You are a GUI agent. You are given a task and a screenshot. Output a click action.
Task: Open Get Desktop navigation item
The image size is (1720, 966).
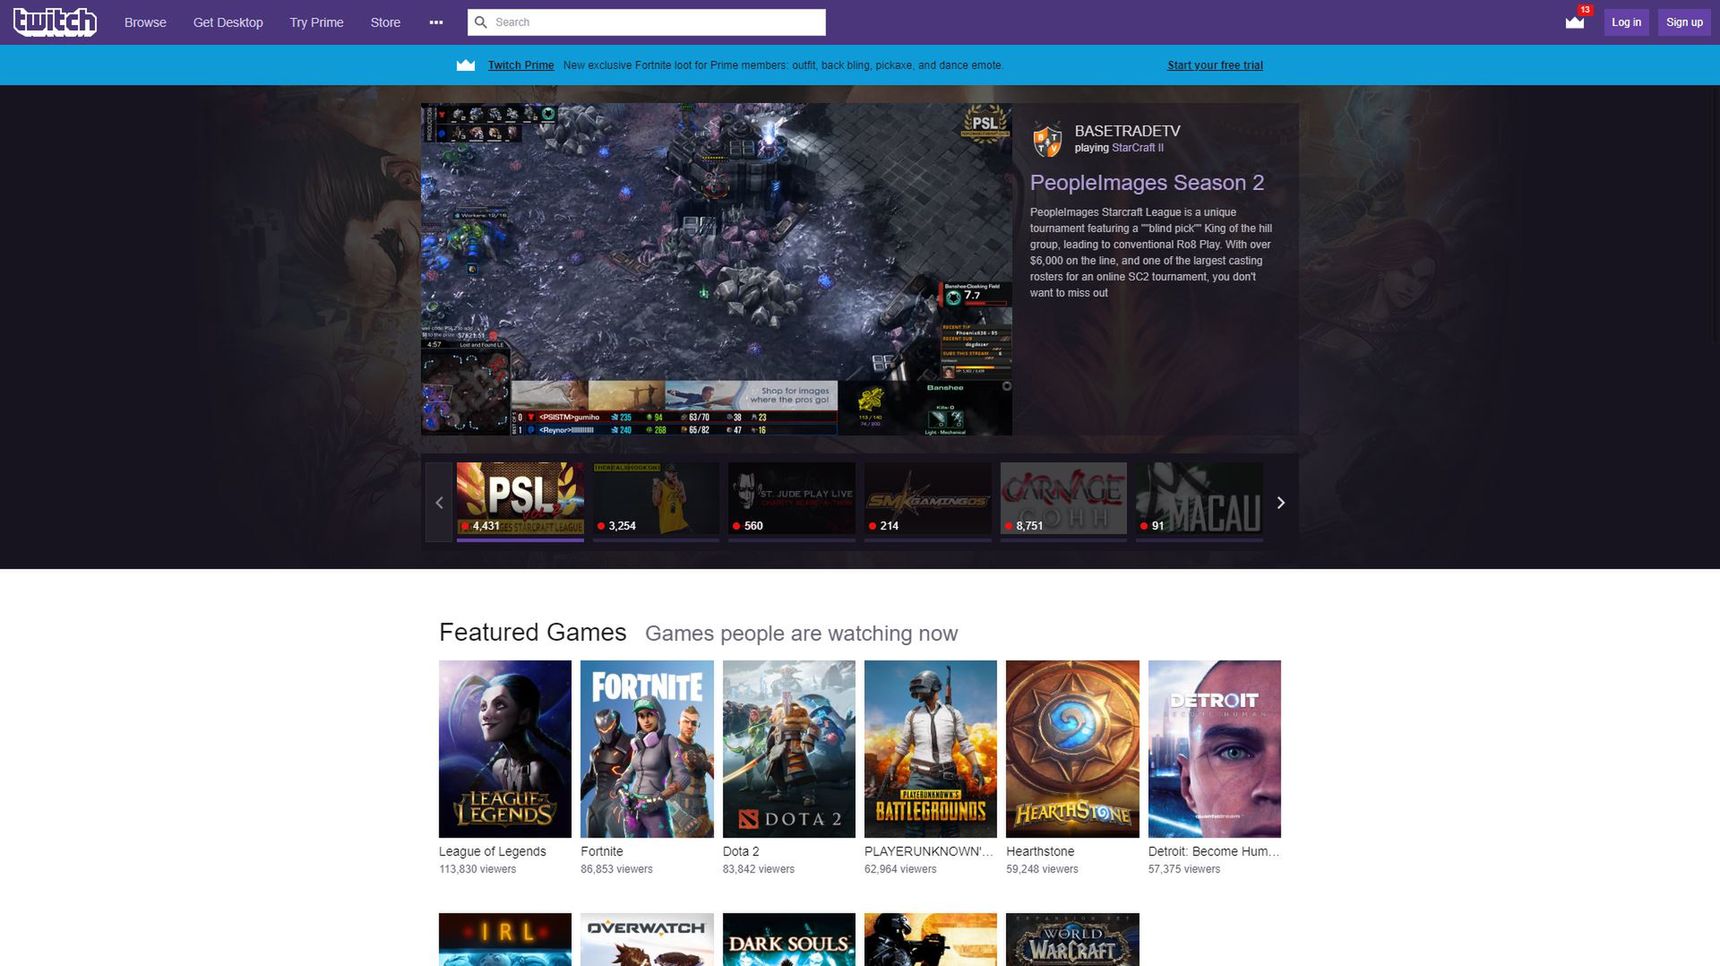[x=228, y=22]
